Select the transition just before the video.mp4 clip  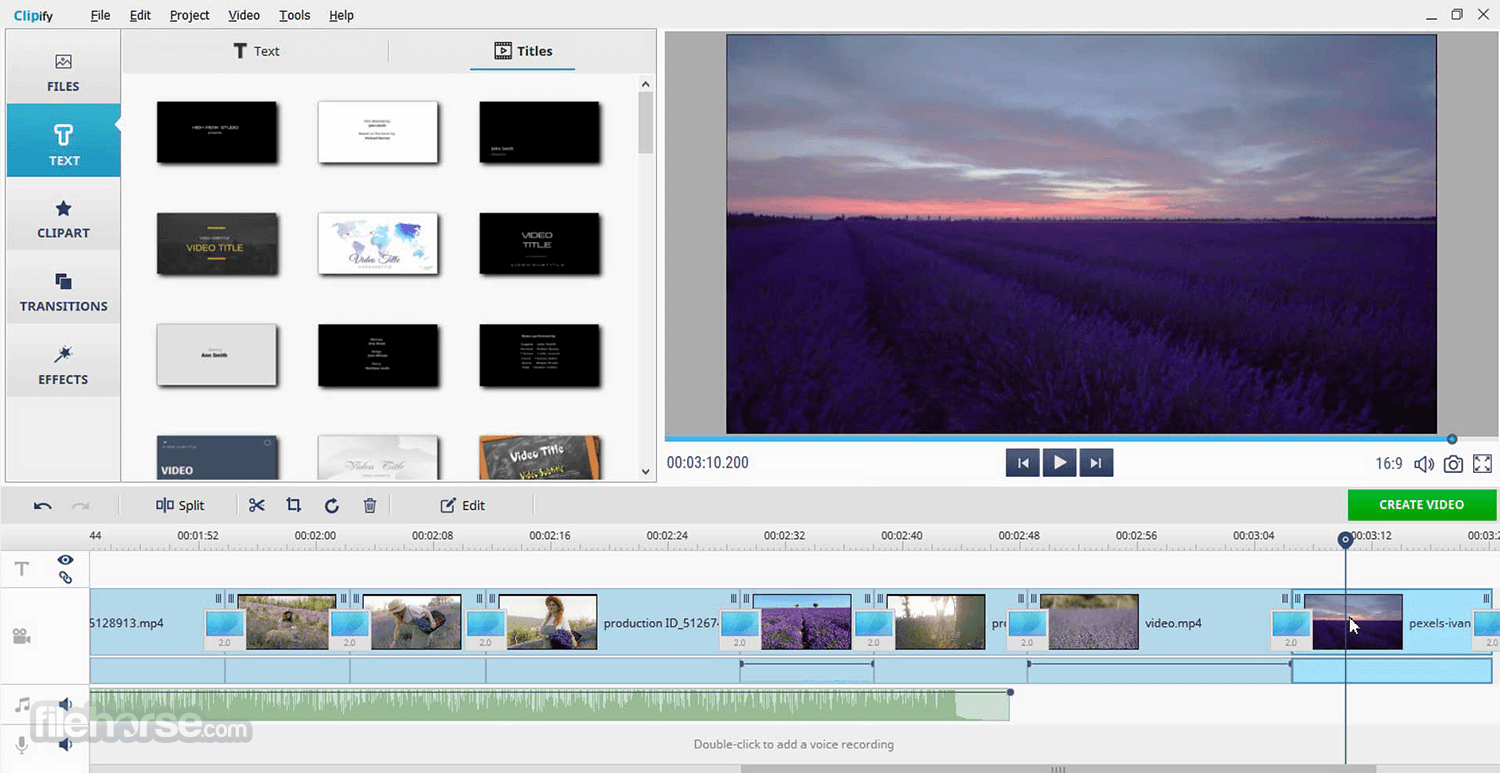point(1027,630)
